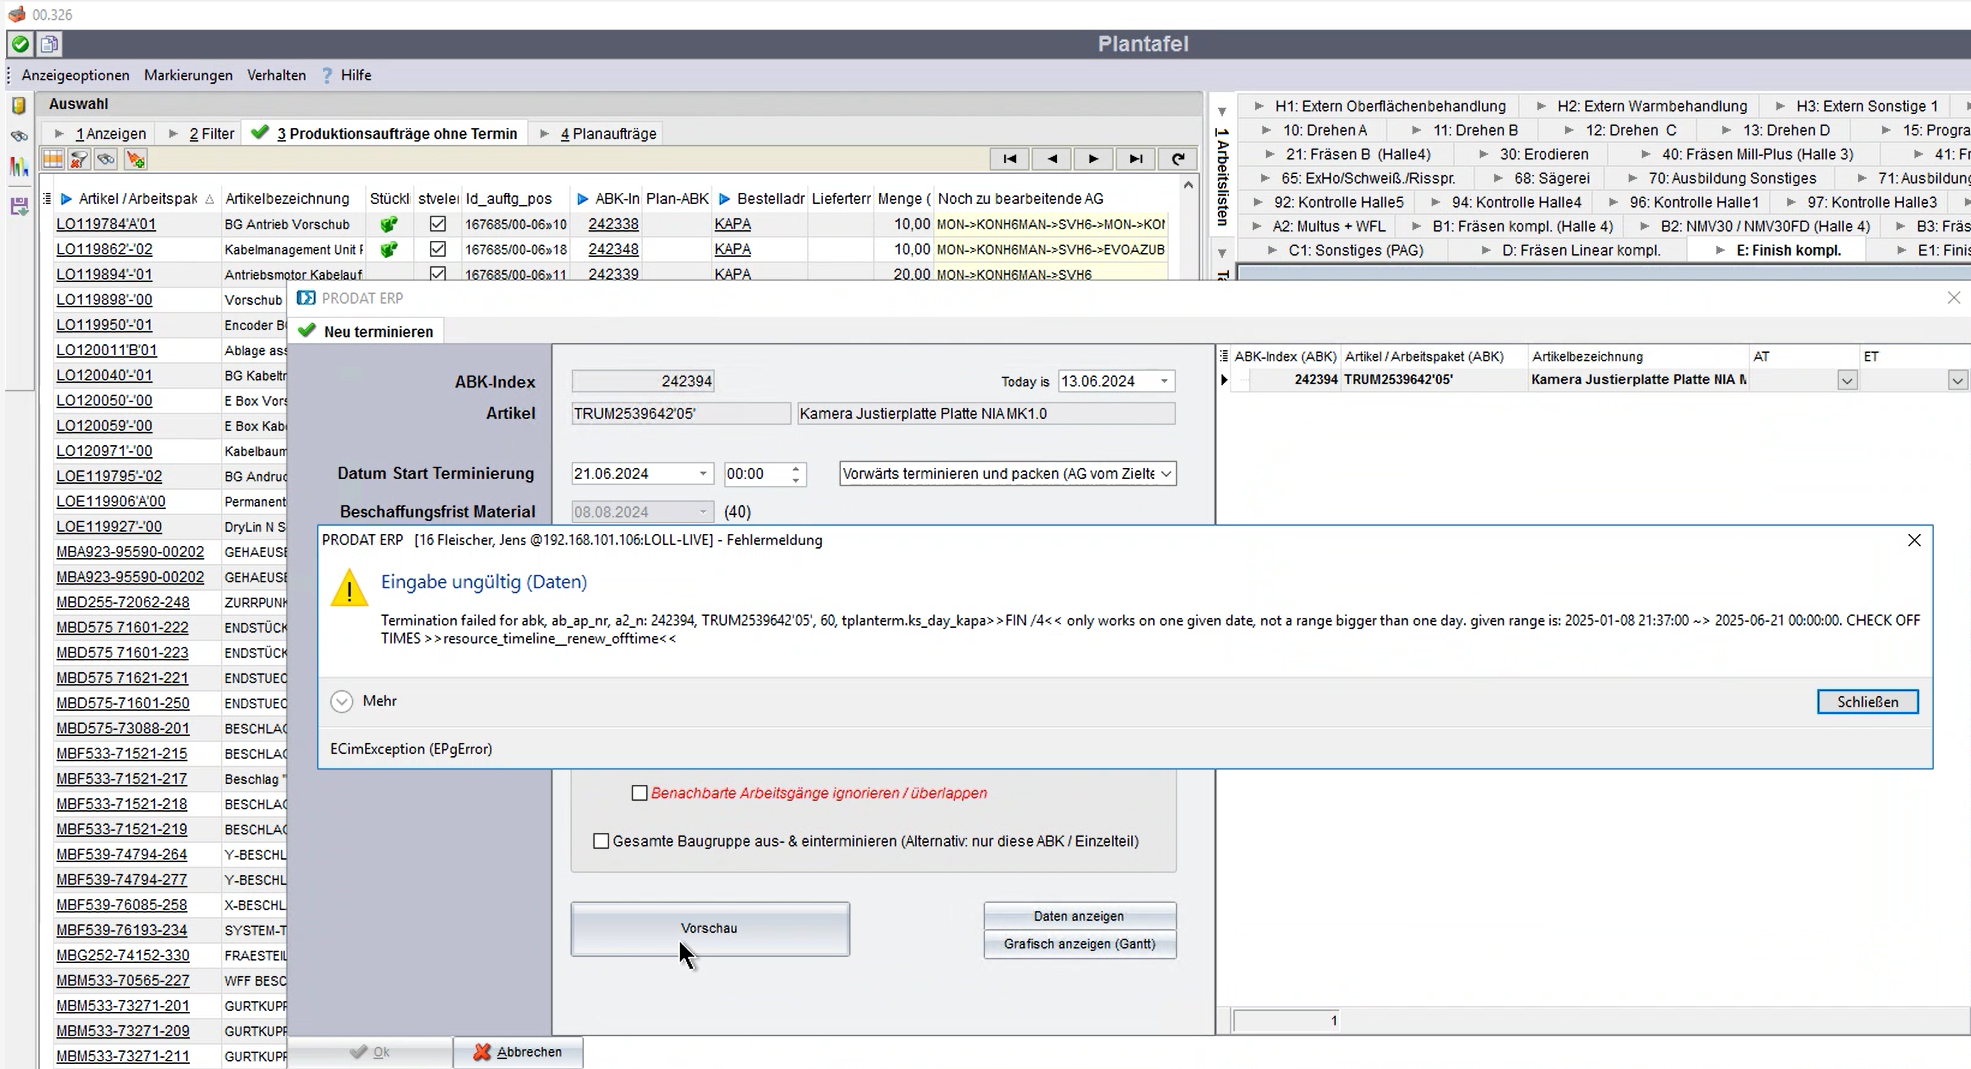Toggle checkbox in row LO119784'A'01
Screen dimensions: 1971x1069
click(437, 224)
